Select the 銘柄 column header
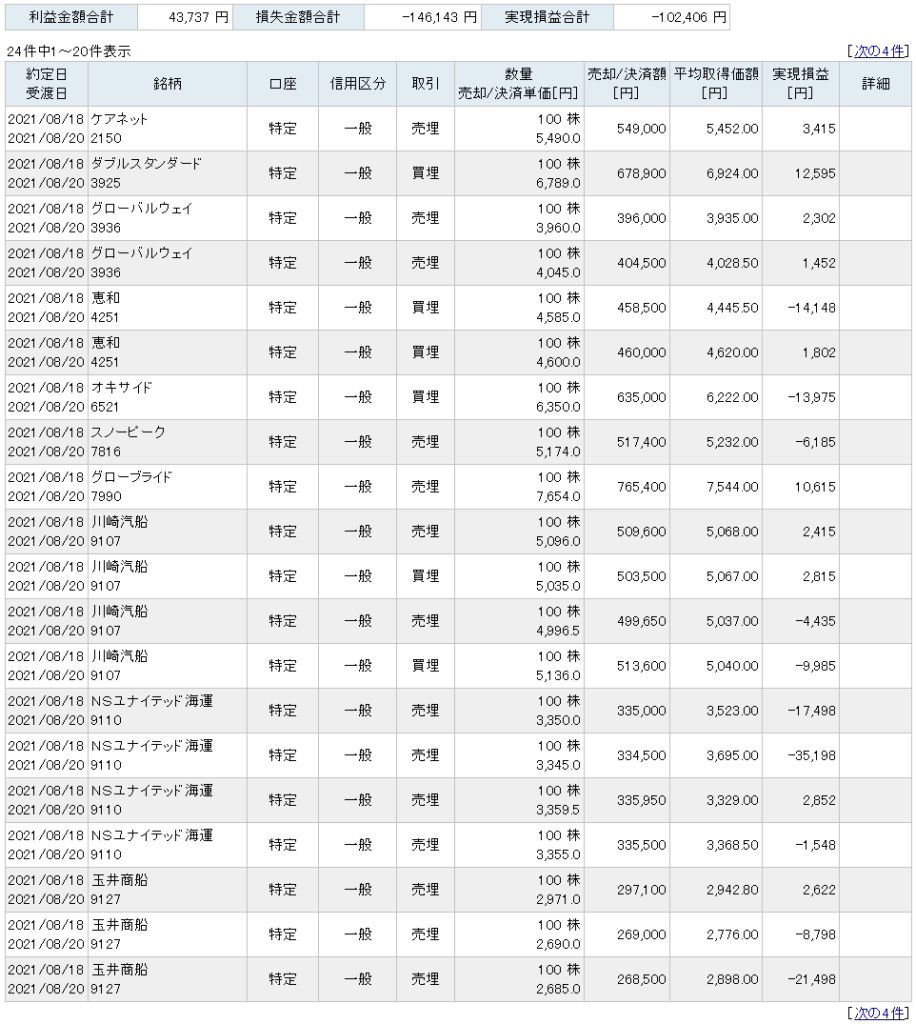 click(167, 84)
